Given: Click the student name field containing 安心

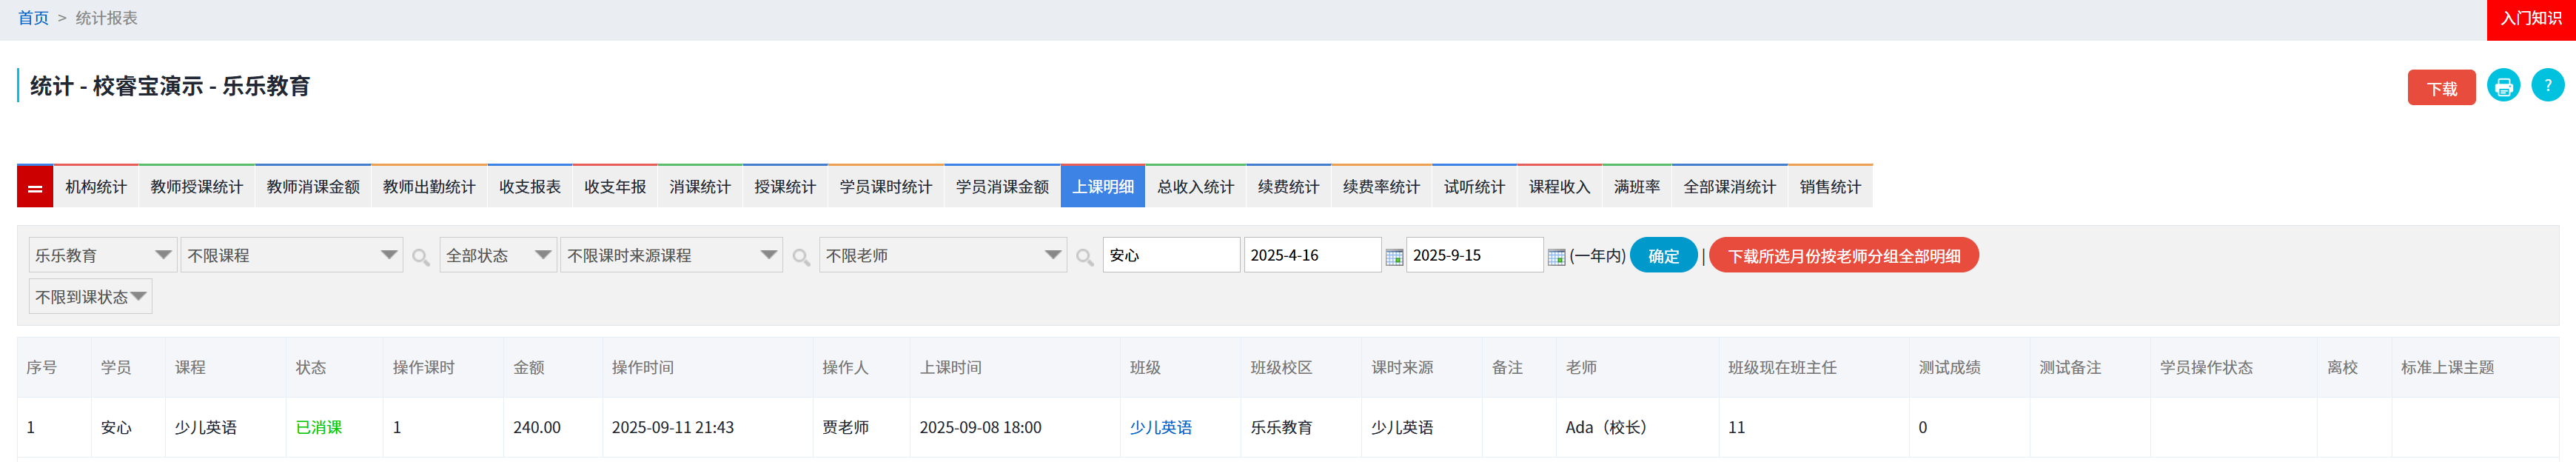Looking at the screenshot, I should click(1172, 255).
